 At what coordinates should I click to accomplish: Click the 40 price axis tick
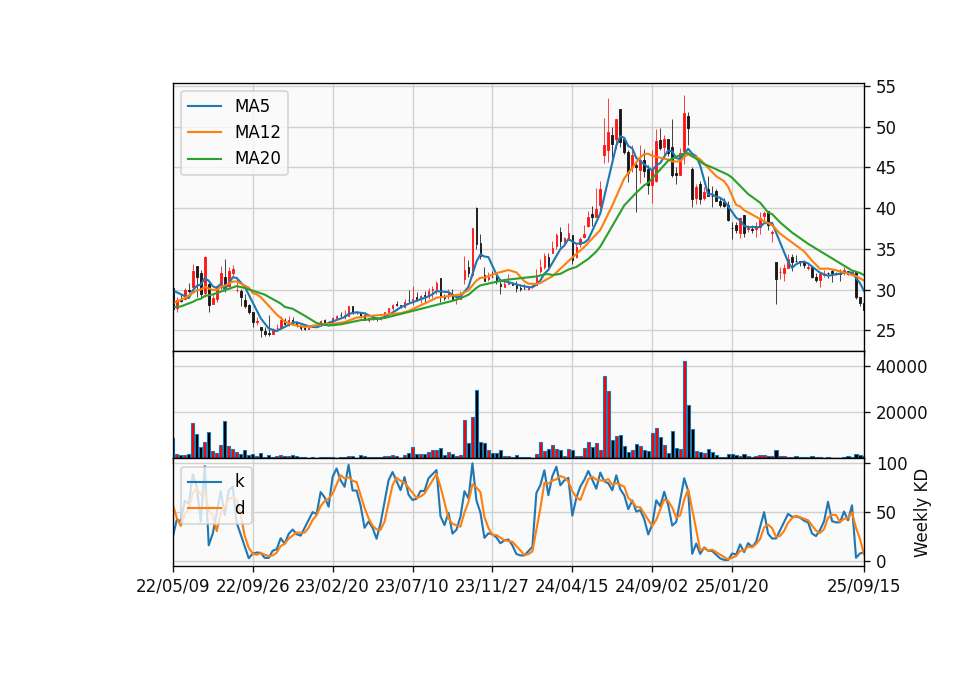click(x=885, y=209)
